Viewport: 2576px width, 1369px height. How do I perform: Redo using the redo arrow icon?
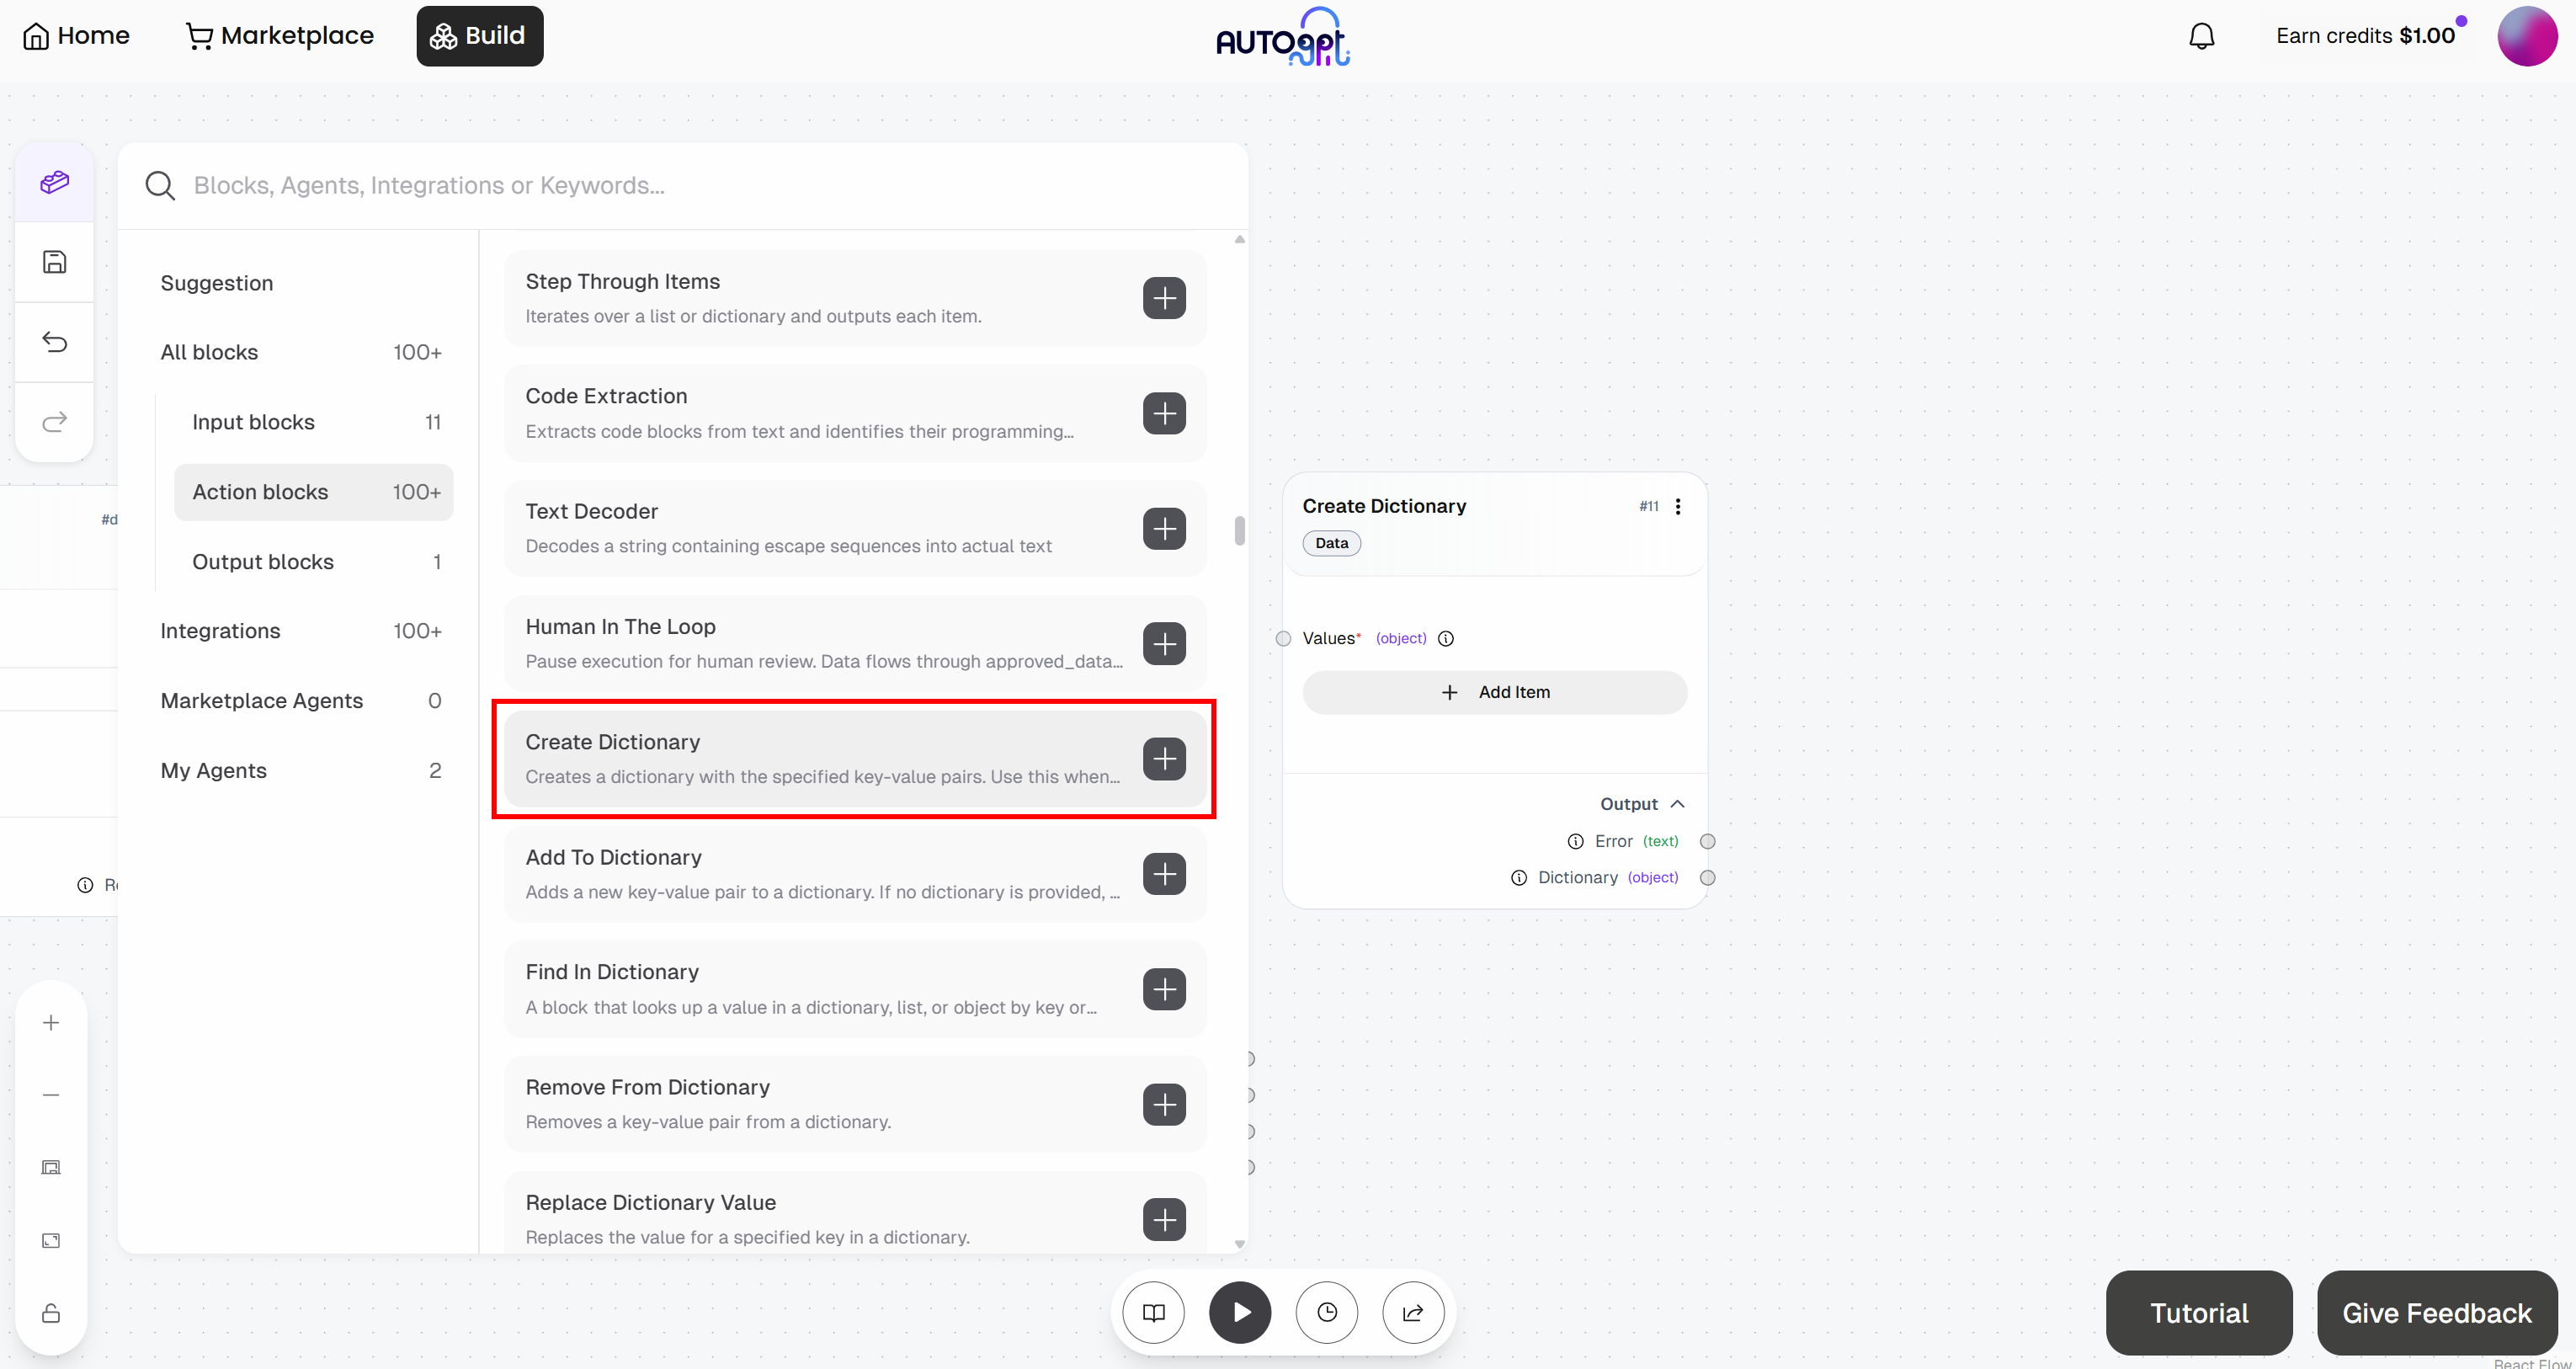pos(54,421)
